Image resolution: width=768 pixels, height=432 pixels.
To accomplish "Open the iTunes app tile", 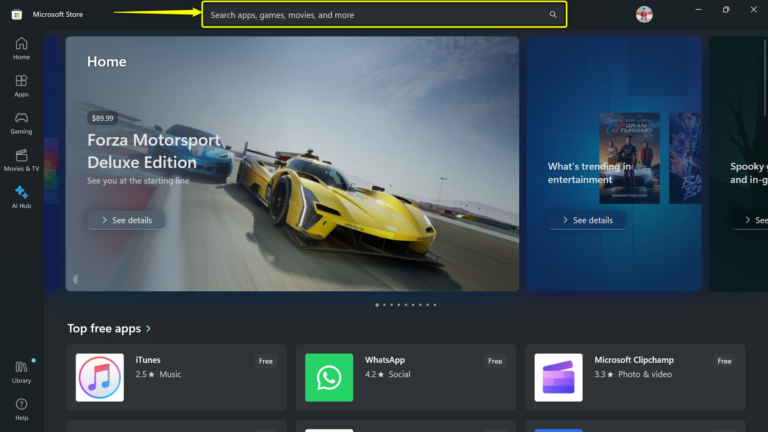I will (x=176, y=377).
